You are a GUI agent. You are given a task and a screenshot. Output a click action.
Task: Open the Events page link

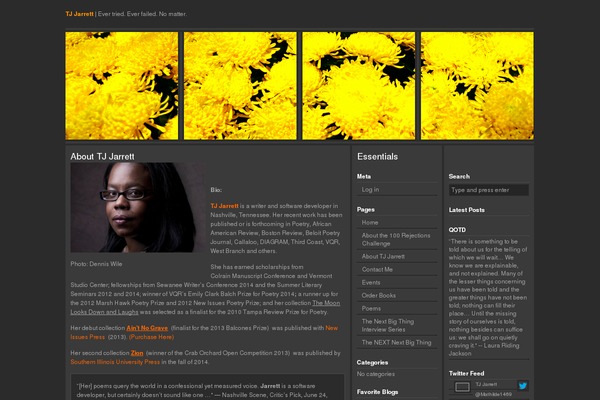(x=371, y=282)
